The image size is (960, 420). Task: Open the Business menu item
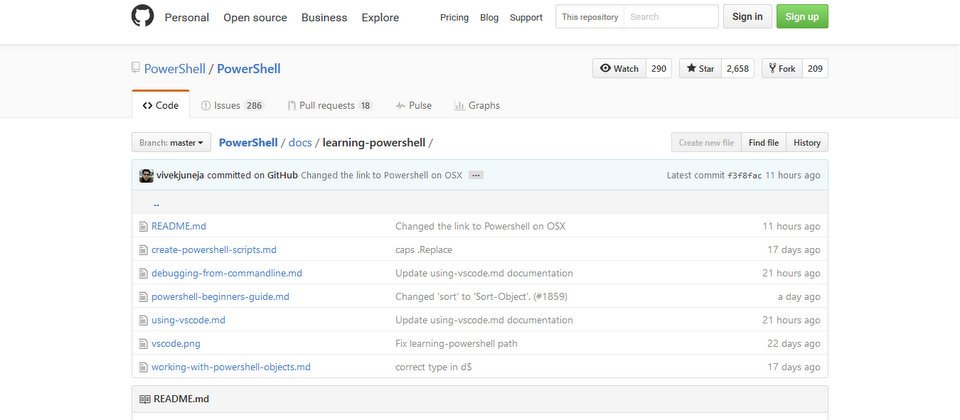[x=324, y=18]
